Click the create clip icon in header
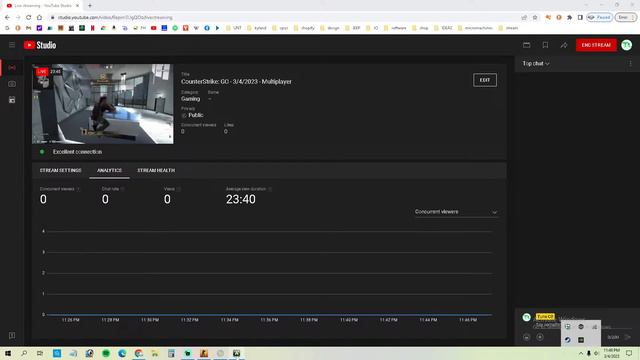Screen dimensions: 640x360 [527, 45]
